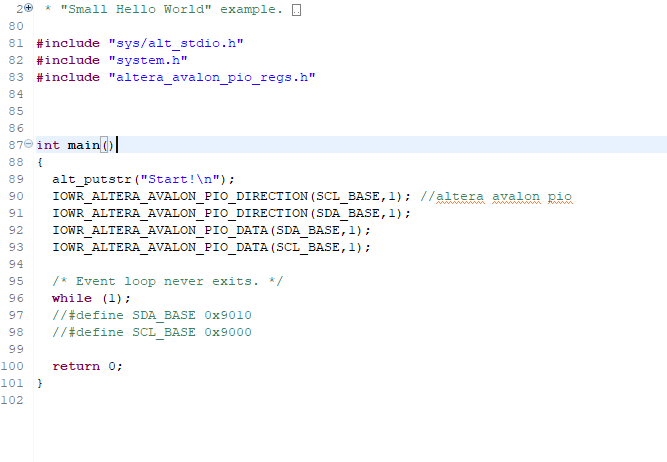
Task: Click the "altera_avalon_pio_regs.h" include string
Action: pyautogui.click(x=212, y=77)
